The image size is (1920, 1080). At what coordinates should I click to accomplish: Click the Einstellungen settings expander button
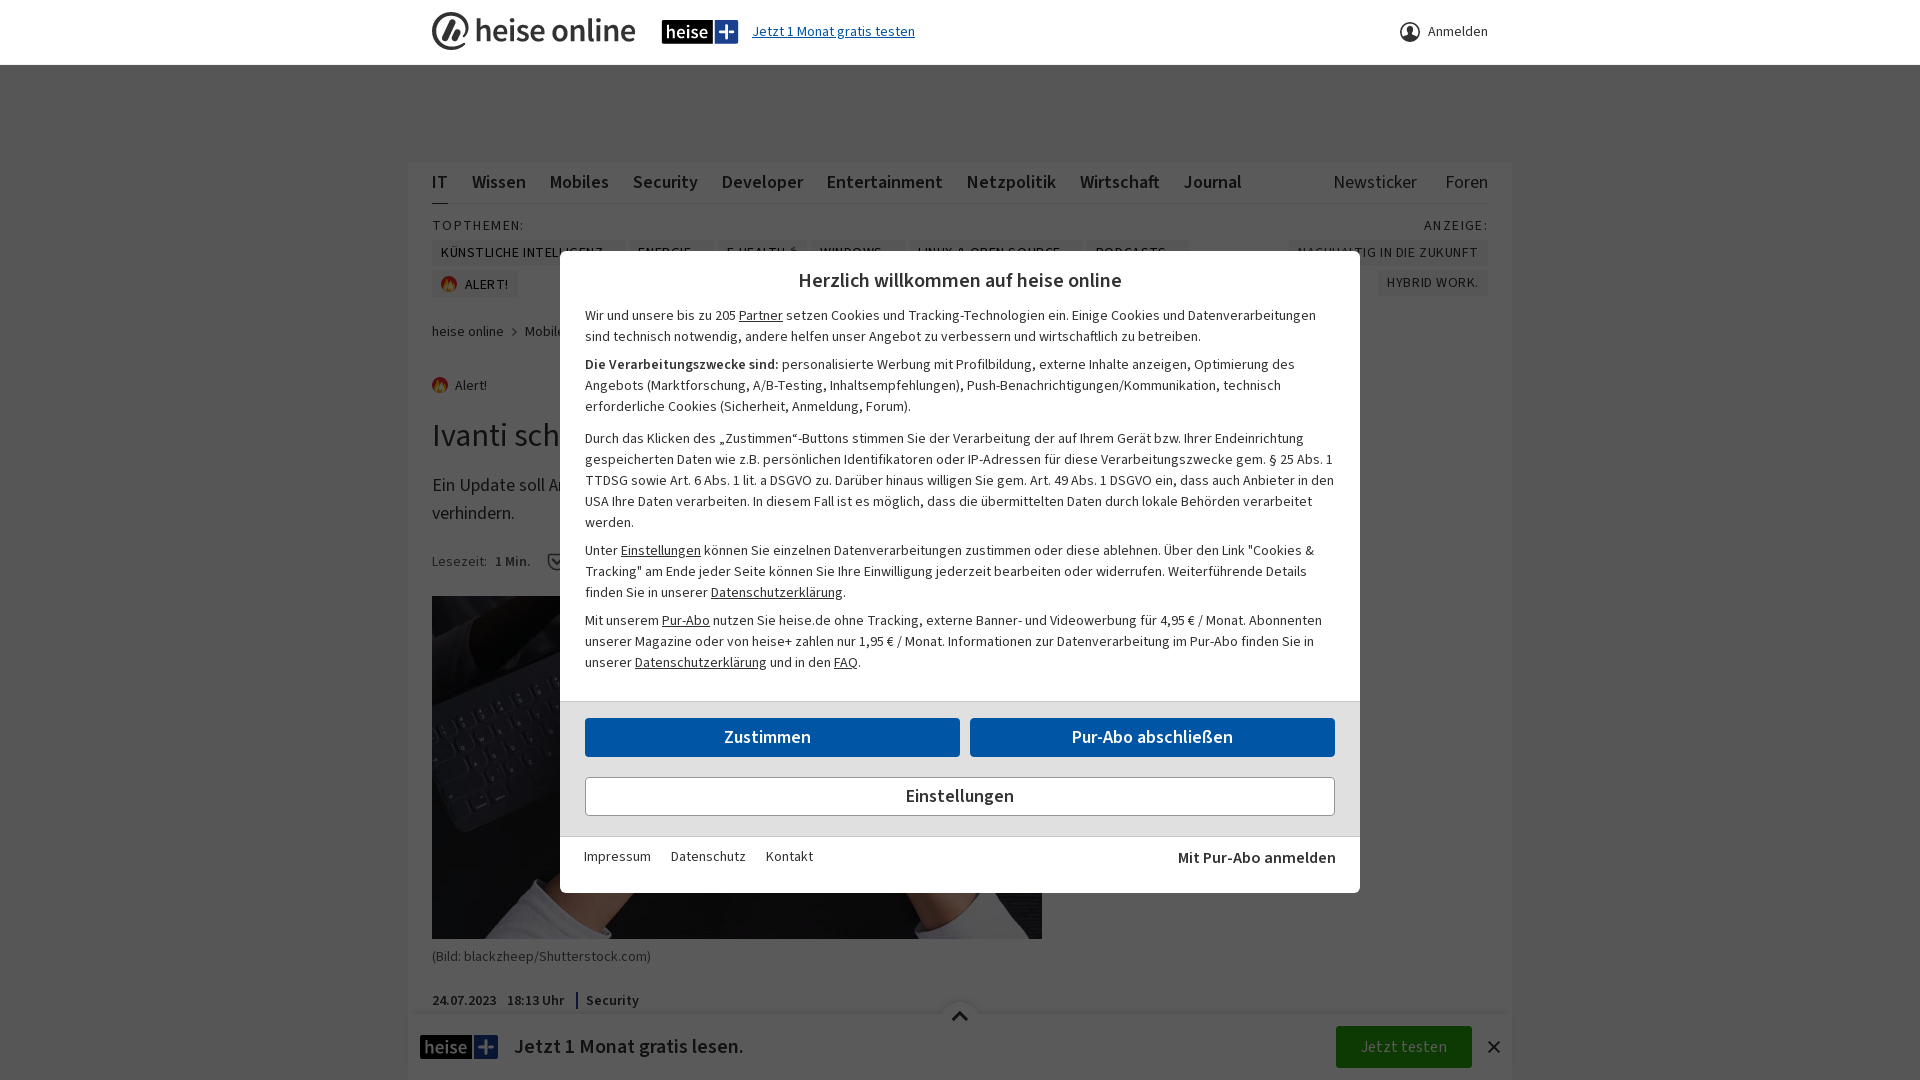960,796
